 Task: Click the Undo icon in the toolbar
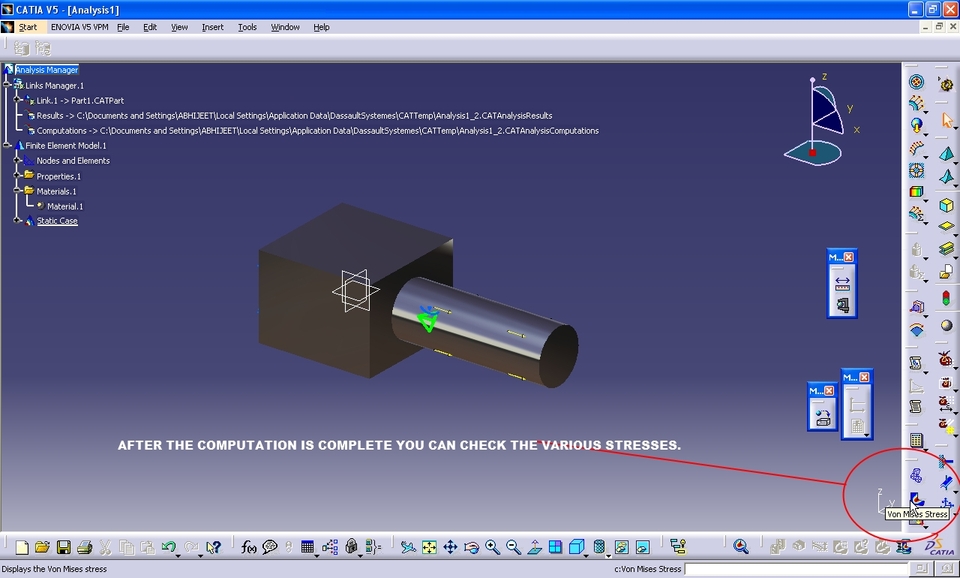169,546
